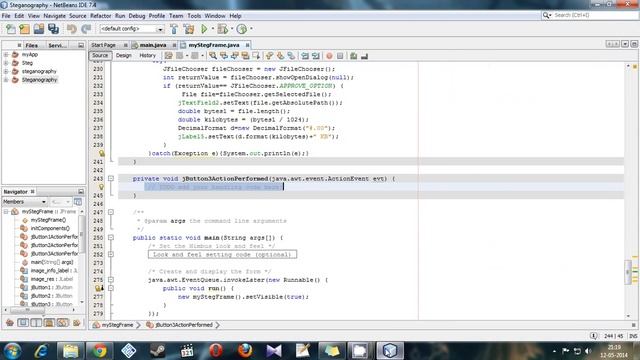The width and height of the screenshot is (640, 360).
Task: Toggle Rectangular Selection in editor toolbar
Action: [256, 56]
